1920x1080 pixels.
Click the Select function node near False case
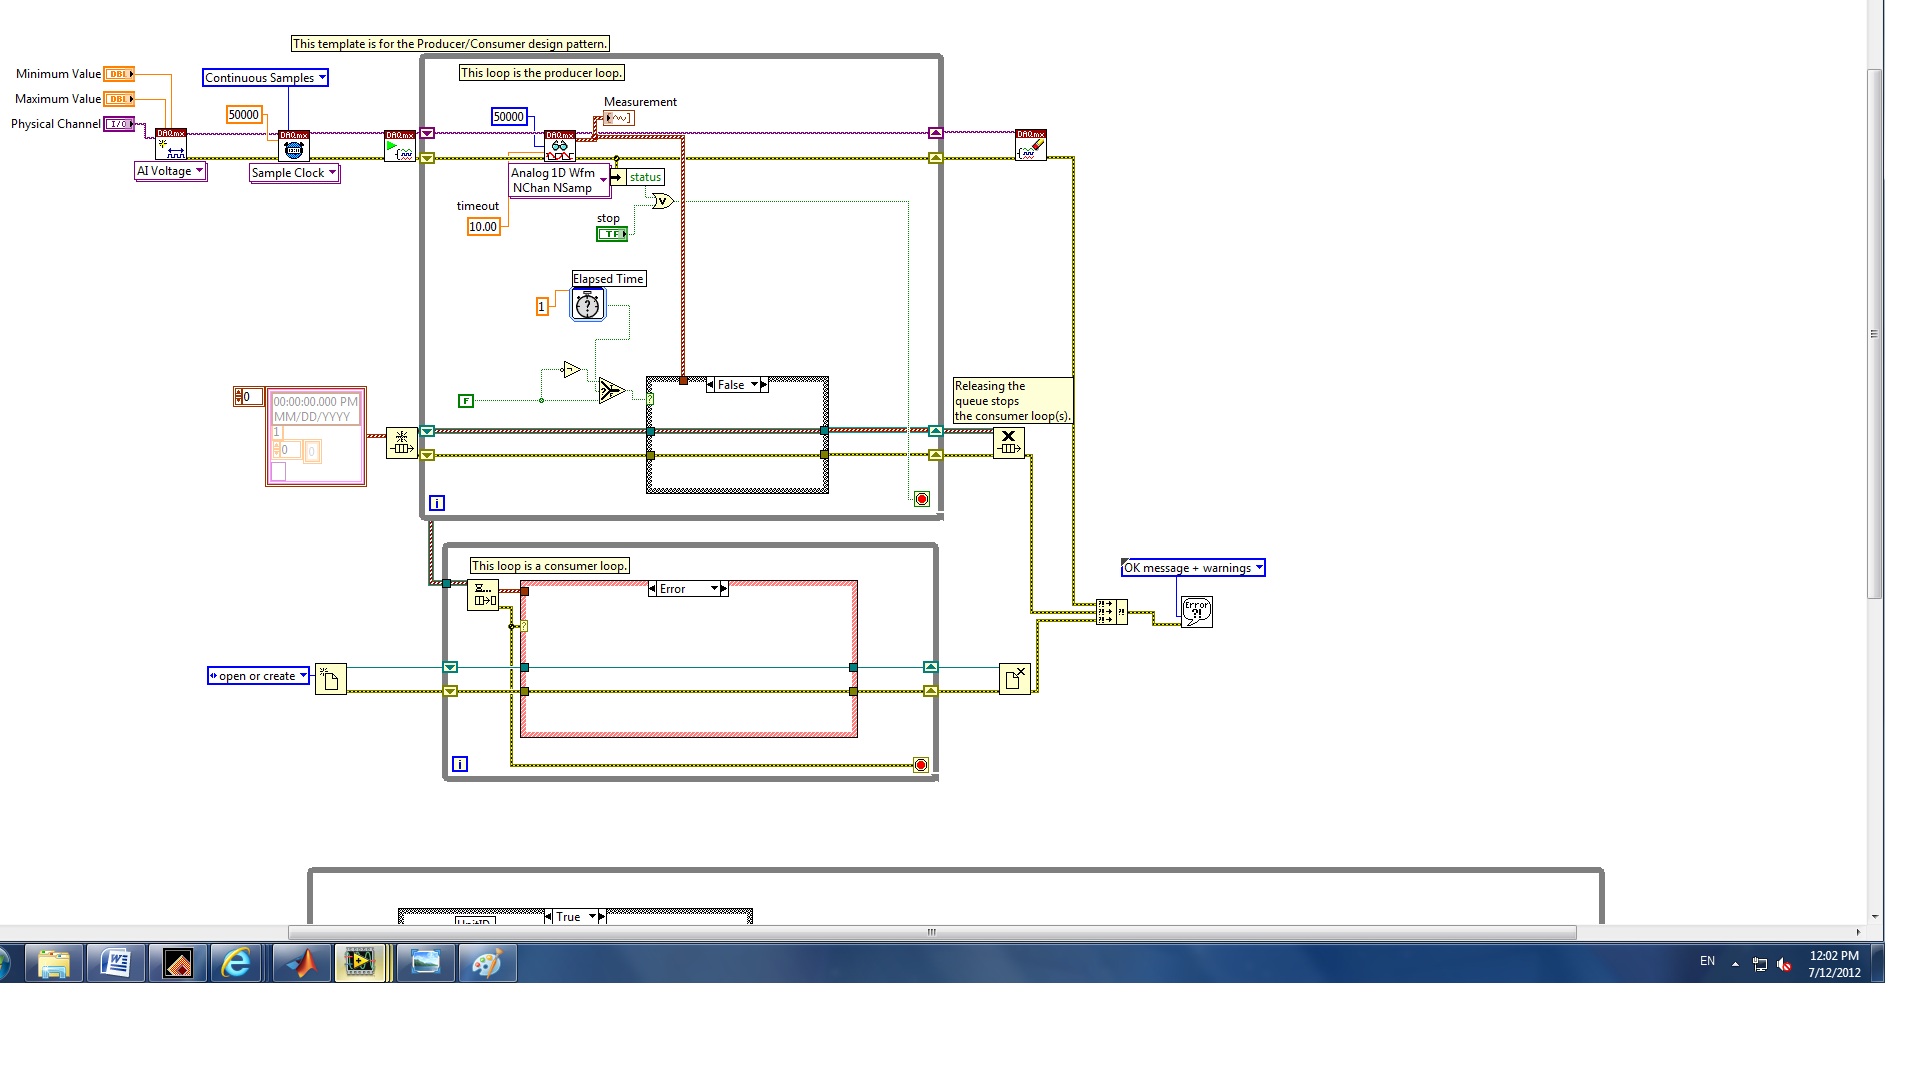point(611,390)
